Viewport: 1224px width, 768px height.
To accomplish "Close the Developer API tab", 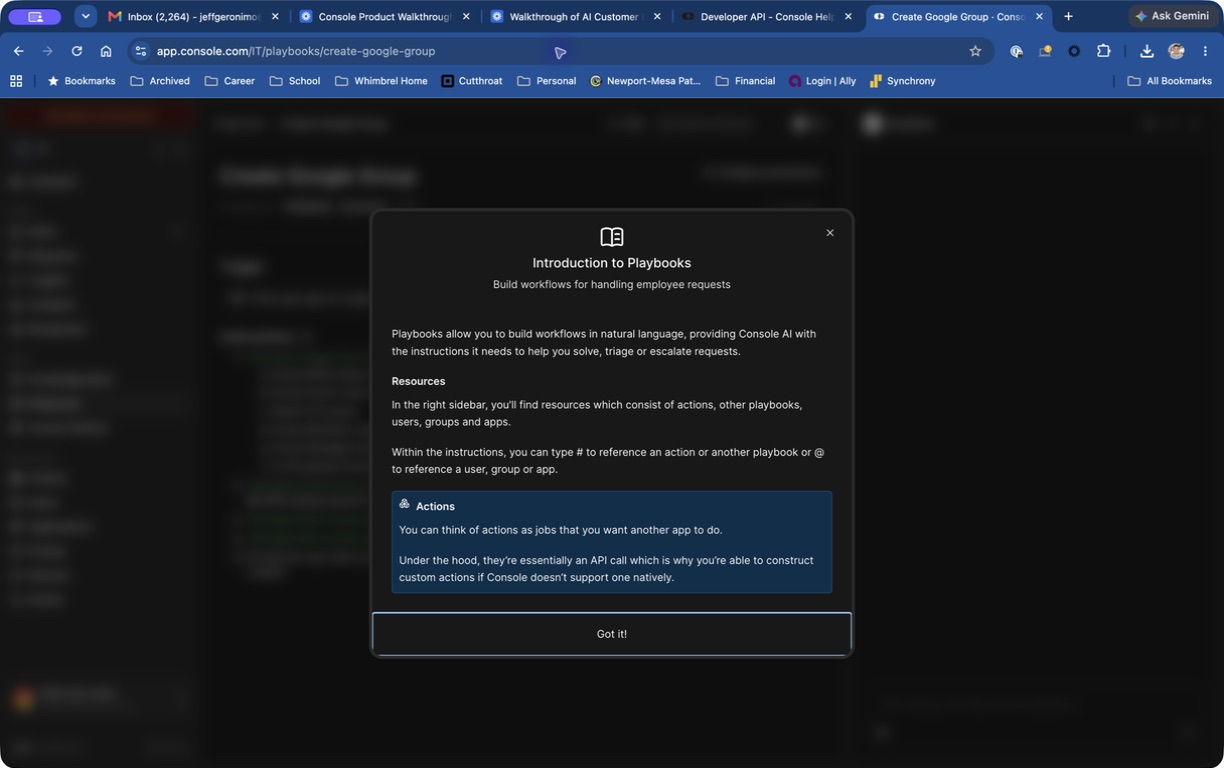I will [848, 17].
